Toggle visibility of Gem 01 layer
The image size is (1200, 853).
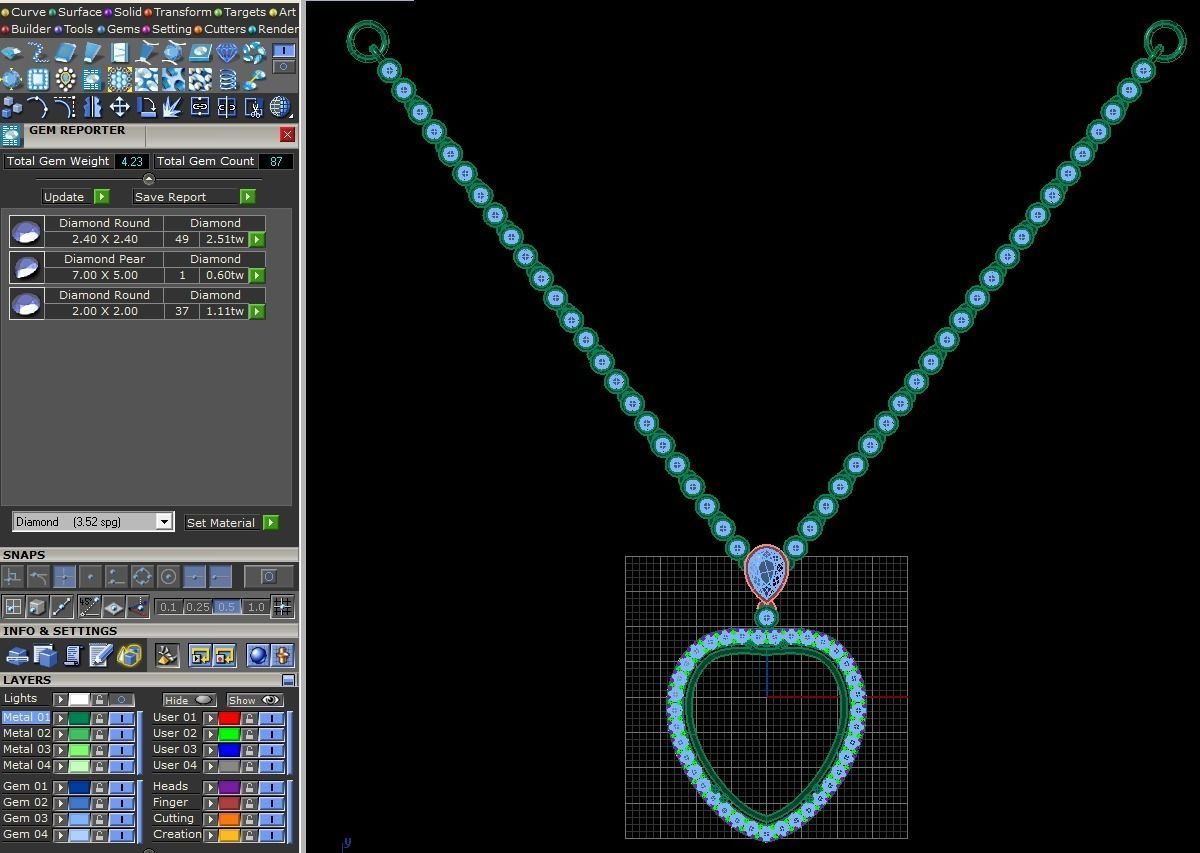coord(121,787)
